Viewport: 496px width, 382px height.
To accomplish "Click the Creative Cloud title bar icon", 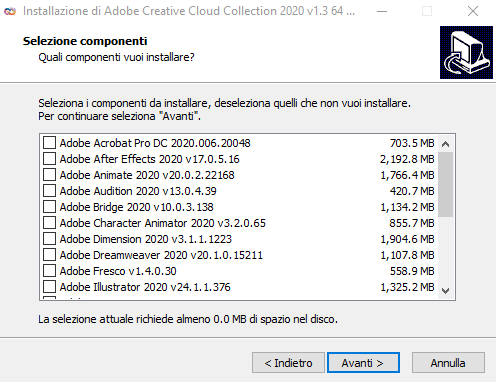I will pyautogui.click(x=10, y=11).
